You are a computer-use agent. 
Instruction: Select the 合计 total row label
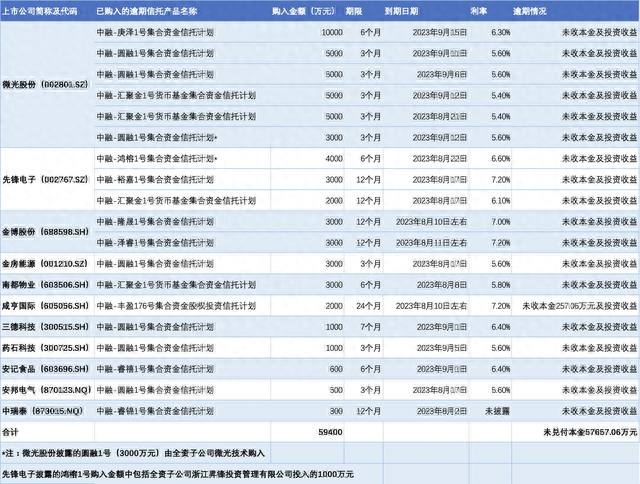pyautogui.click(x=10, y=432)
